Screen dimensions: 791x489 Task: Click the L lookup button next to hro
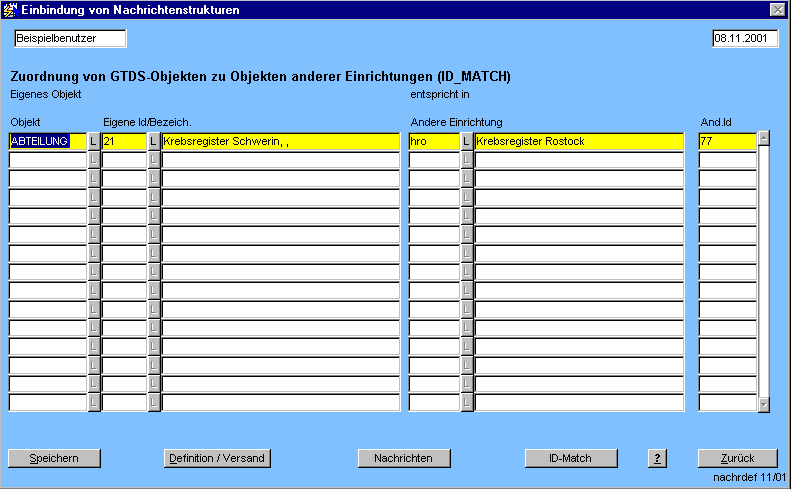click(x=467, y=142)
